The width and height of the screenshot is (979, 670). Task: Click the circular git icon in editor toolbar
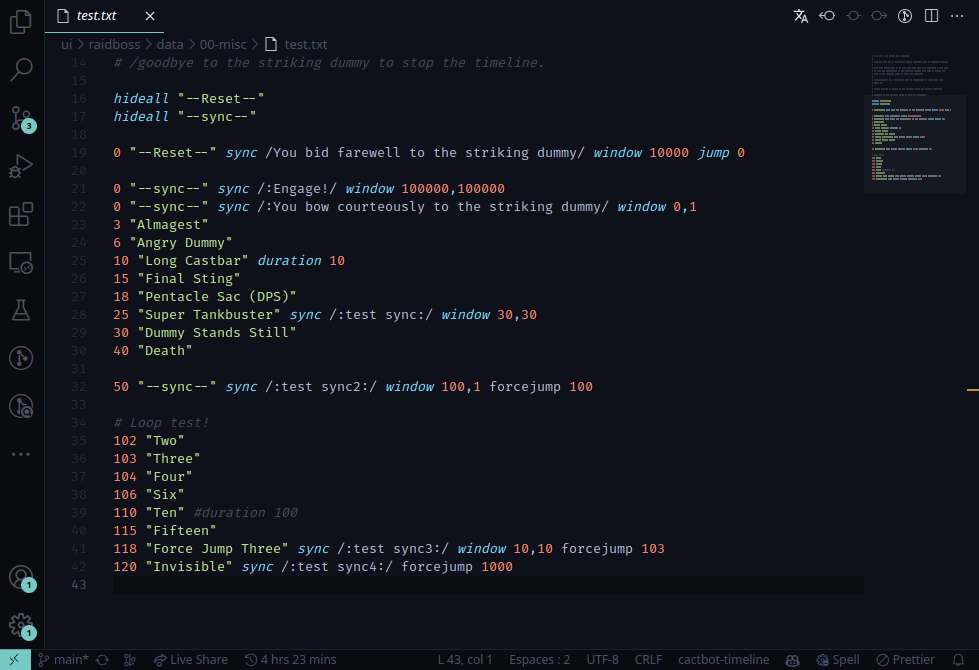905,16
